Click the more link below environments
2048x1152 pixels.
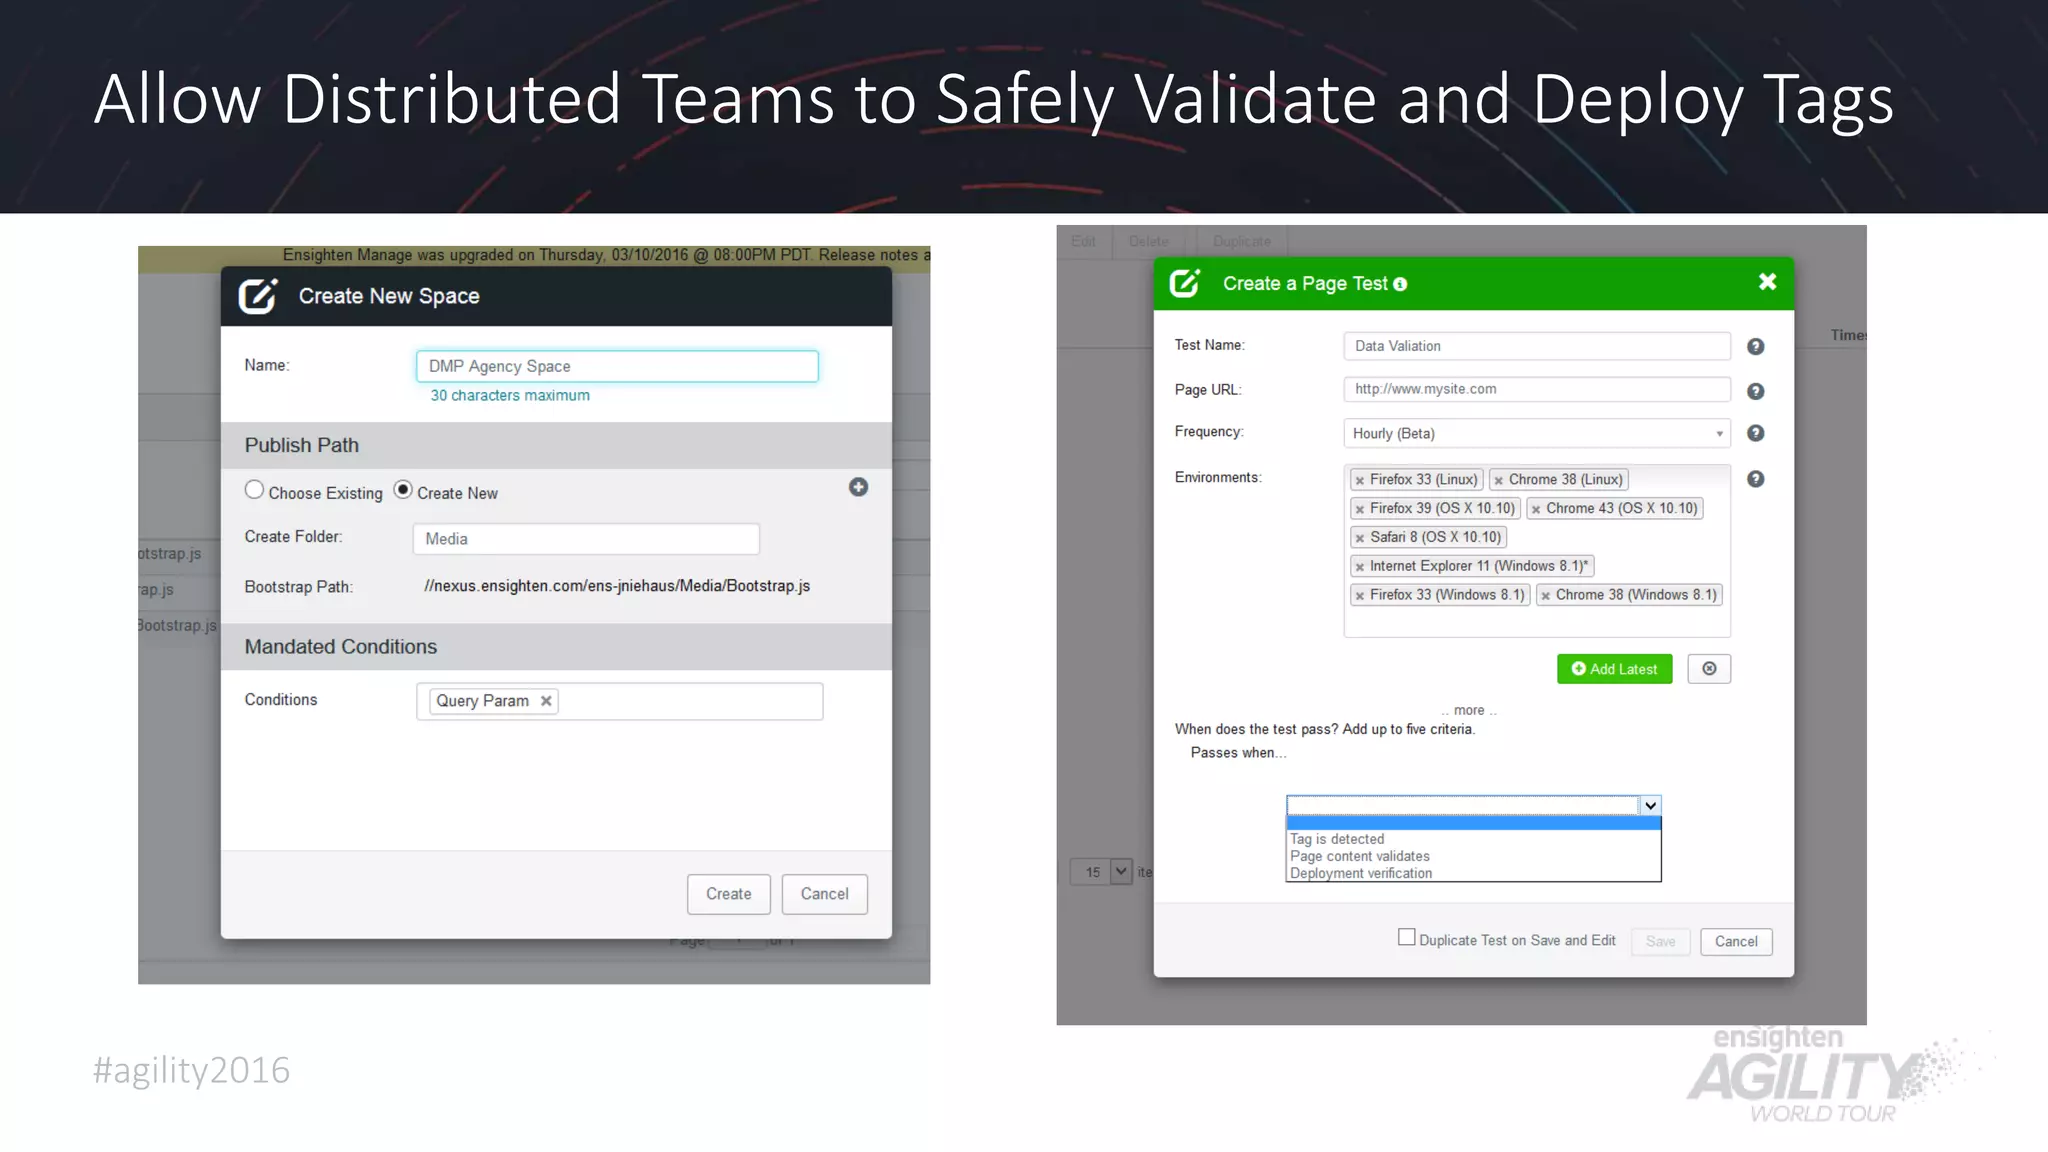[1468, 710]
